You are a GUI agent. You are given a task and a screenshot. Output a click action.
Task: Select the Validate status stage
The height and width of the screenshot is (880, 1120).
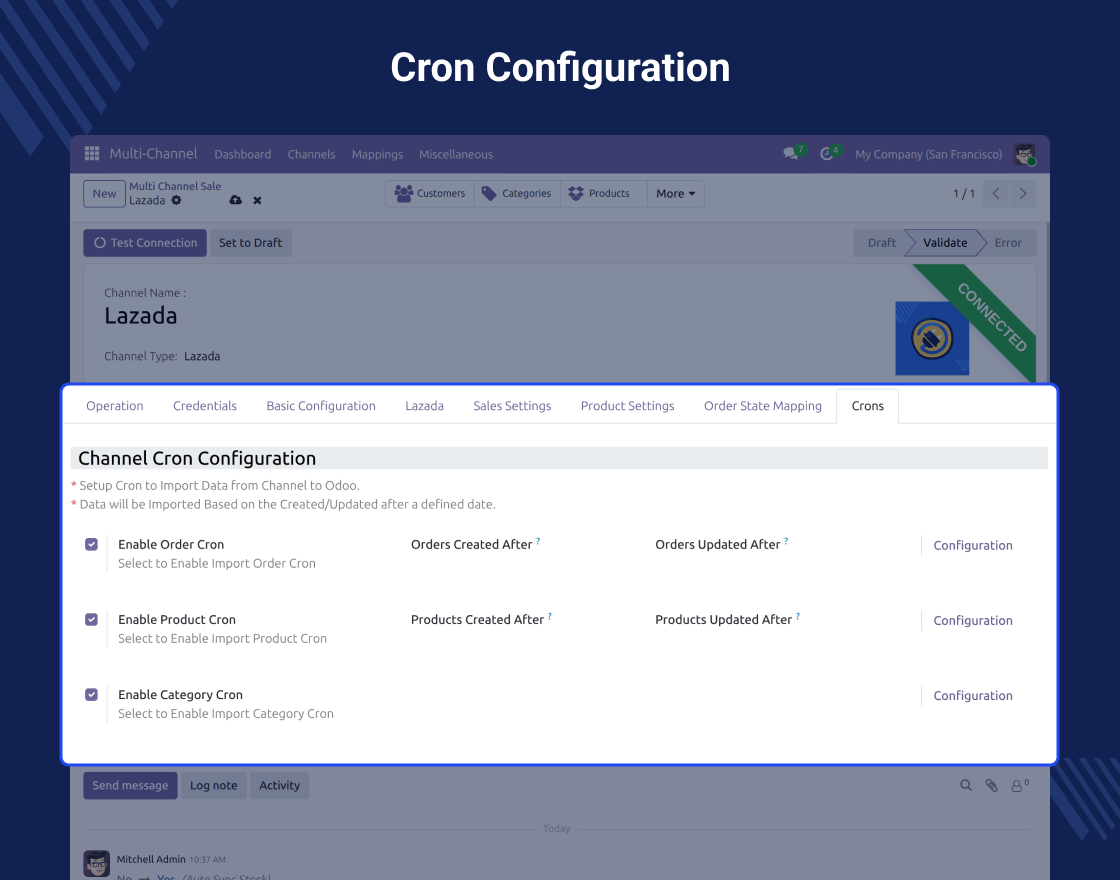(944, 243)
